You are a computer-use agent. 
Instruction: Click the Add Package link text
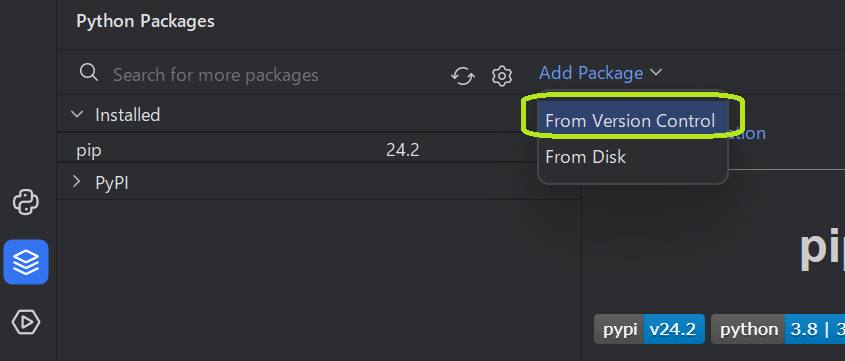tap(591, 73)
